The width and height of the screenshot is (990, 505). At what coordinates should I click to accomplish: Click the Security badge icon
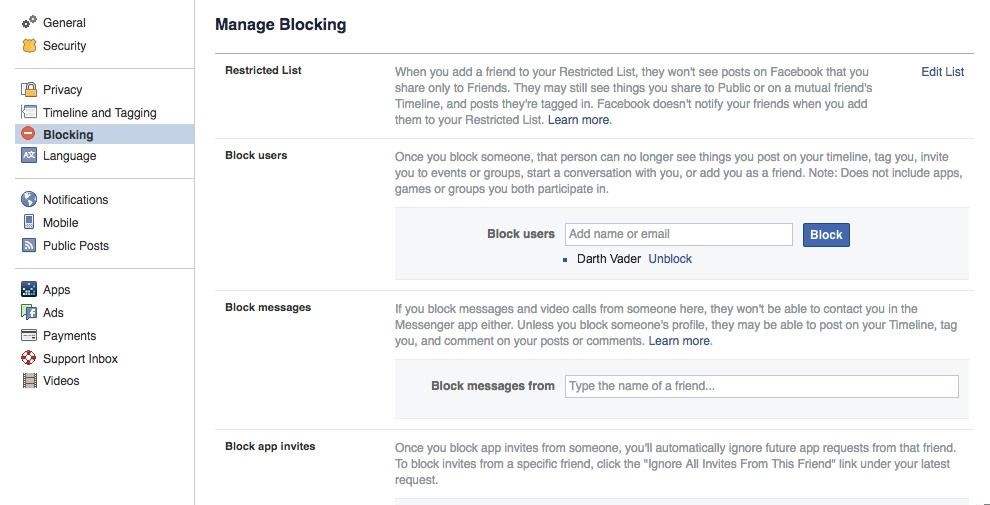pos(29,45)
